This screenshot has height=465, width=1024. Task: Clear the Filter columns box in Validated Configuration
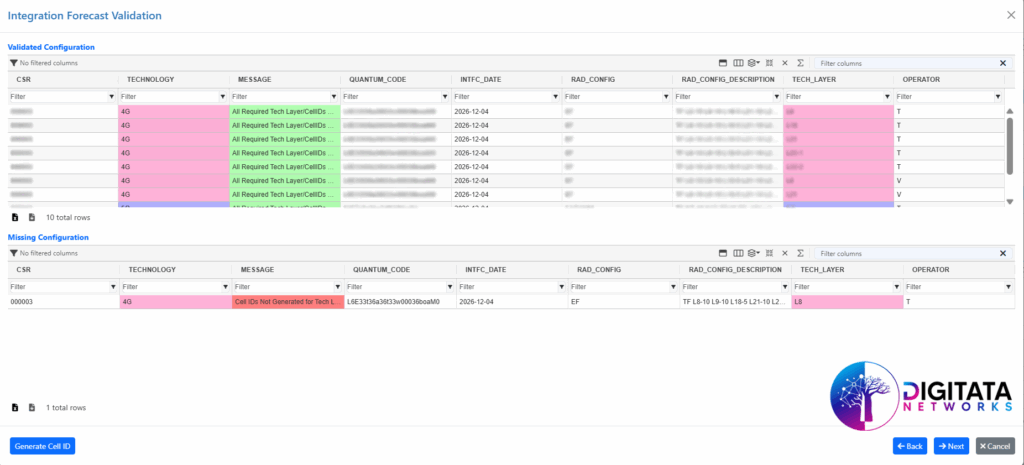point(1002,63)
